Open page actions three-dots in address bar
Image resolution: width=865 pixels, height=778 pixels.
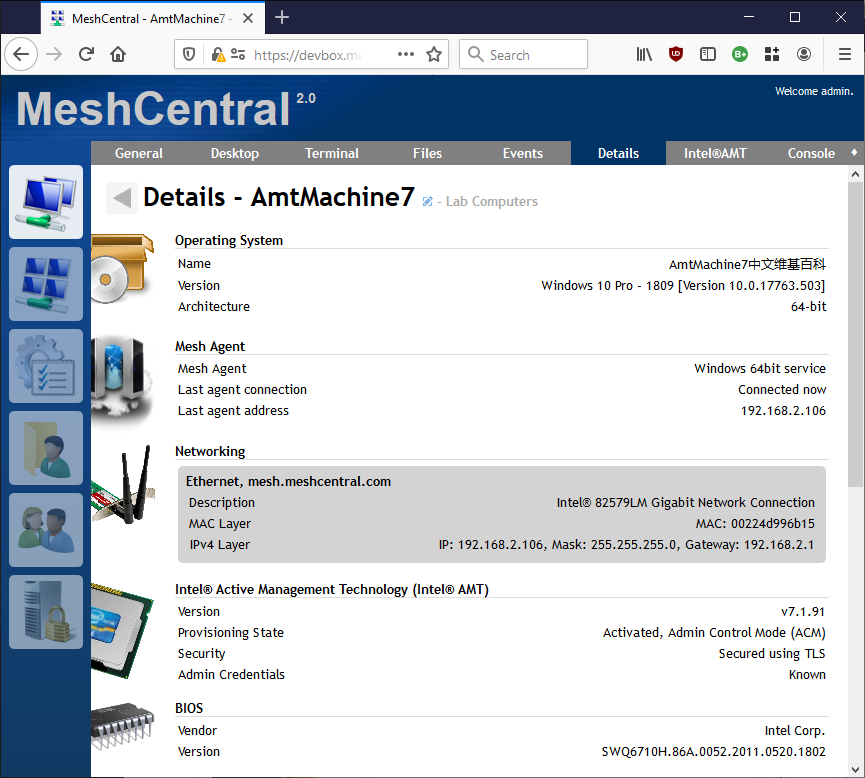(x=405, y=54)
